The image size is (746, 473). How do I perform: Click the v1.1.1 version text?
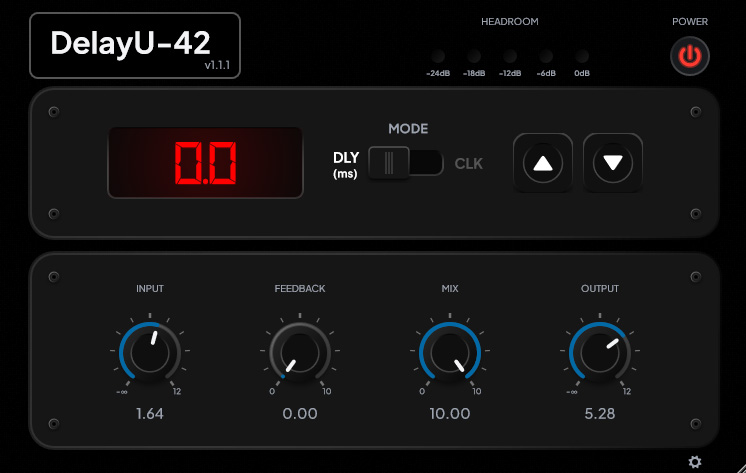point(217,65)
